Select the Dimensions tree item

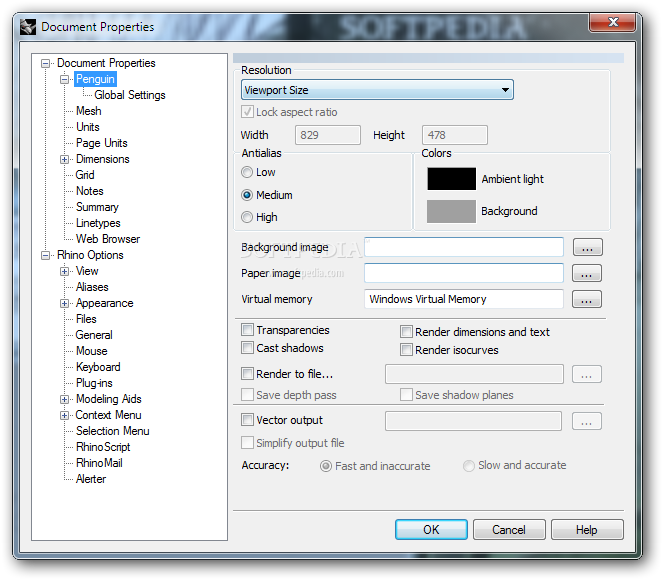point(102,159)
